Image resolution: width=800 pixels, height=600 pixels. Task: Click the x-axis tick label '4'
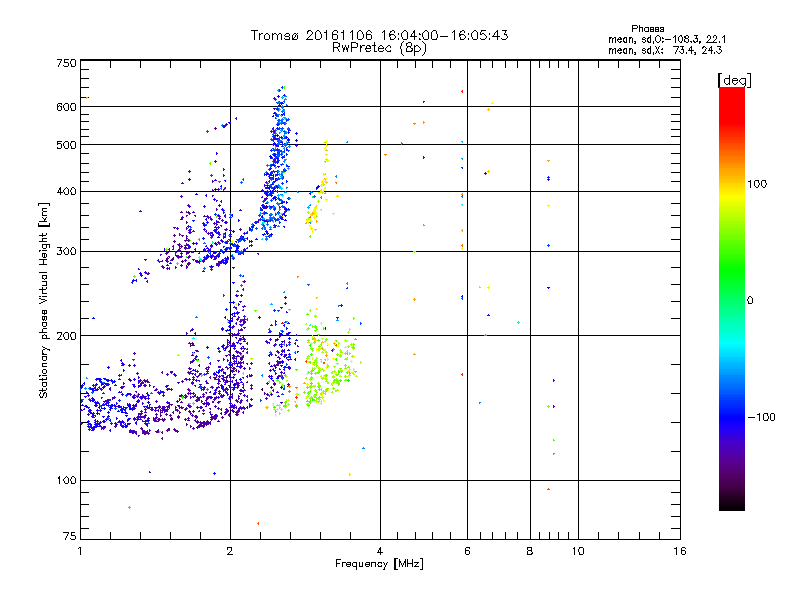point(380,551)
